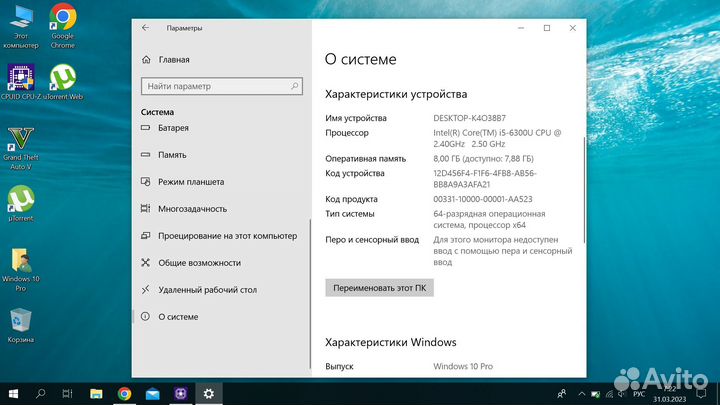
Task: Click the Settings gear on taskbar
Action: (209, 394)
